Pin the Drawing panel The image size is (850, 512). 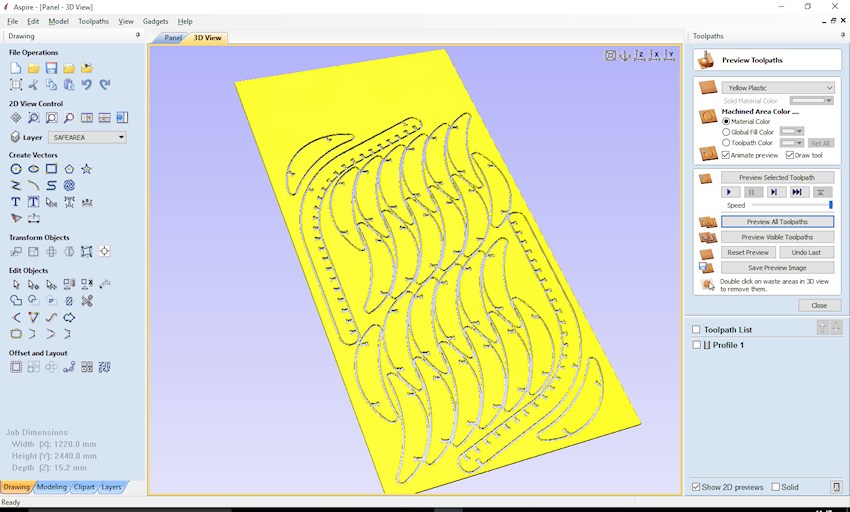pyautogui.click(x=138, y=35)
